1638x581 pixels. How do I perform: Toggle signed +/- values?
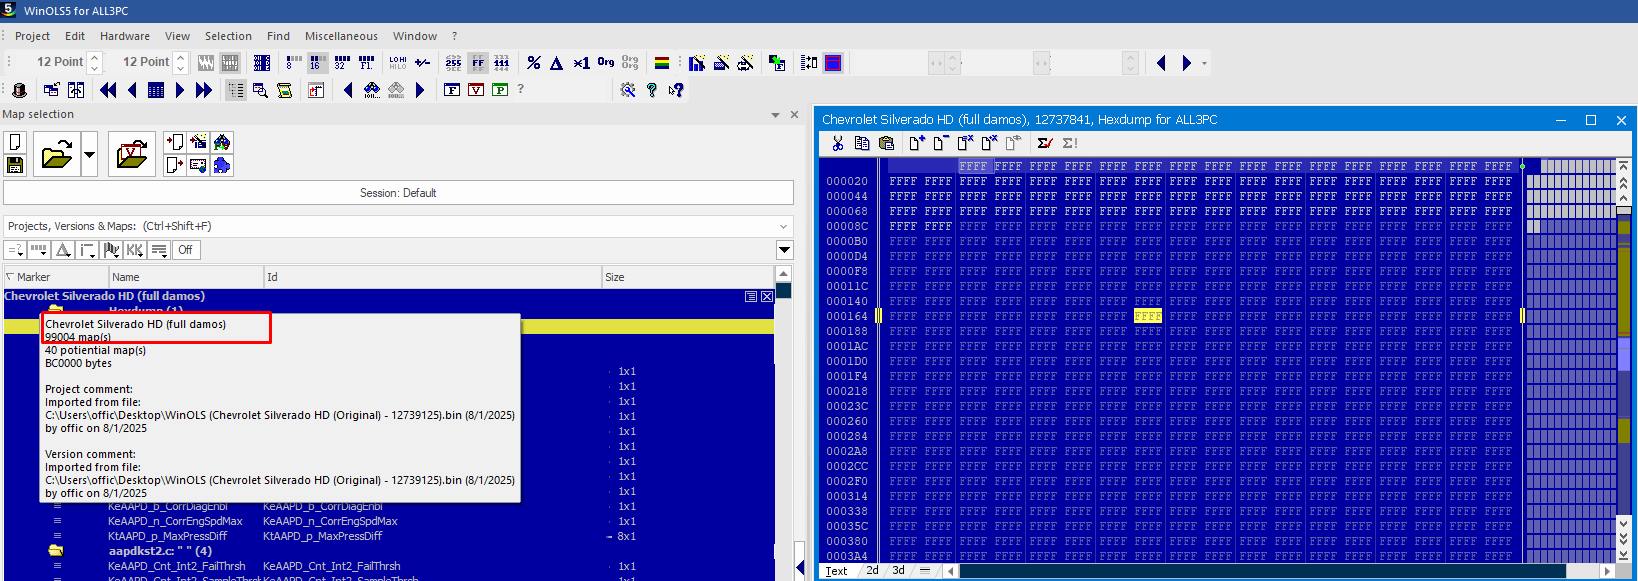[x=422, y=63]
